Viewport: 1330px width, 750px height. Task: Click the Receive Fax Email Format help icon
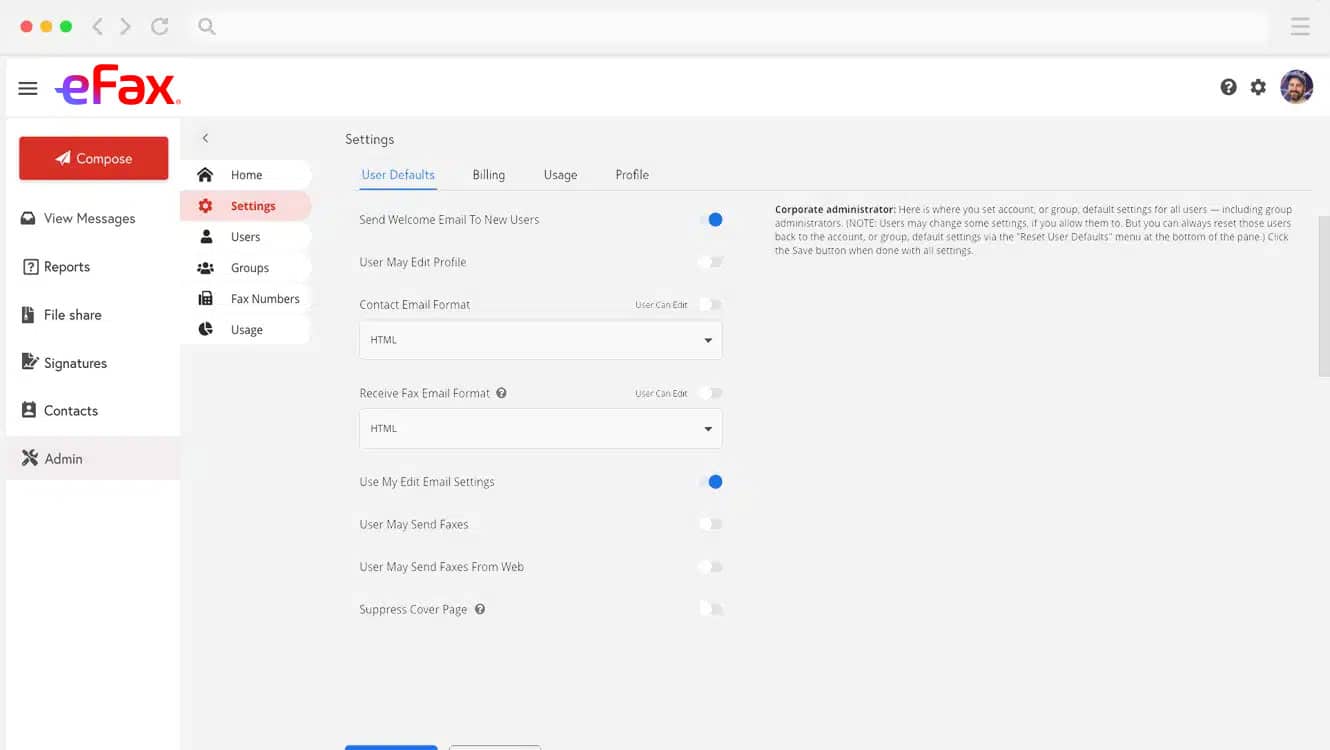[501, 393]
